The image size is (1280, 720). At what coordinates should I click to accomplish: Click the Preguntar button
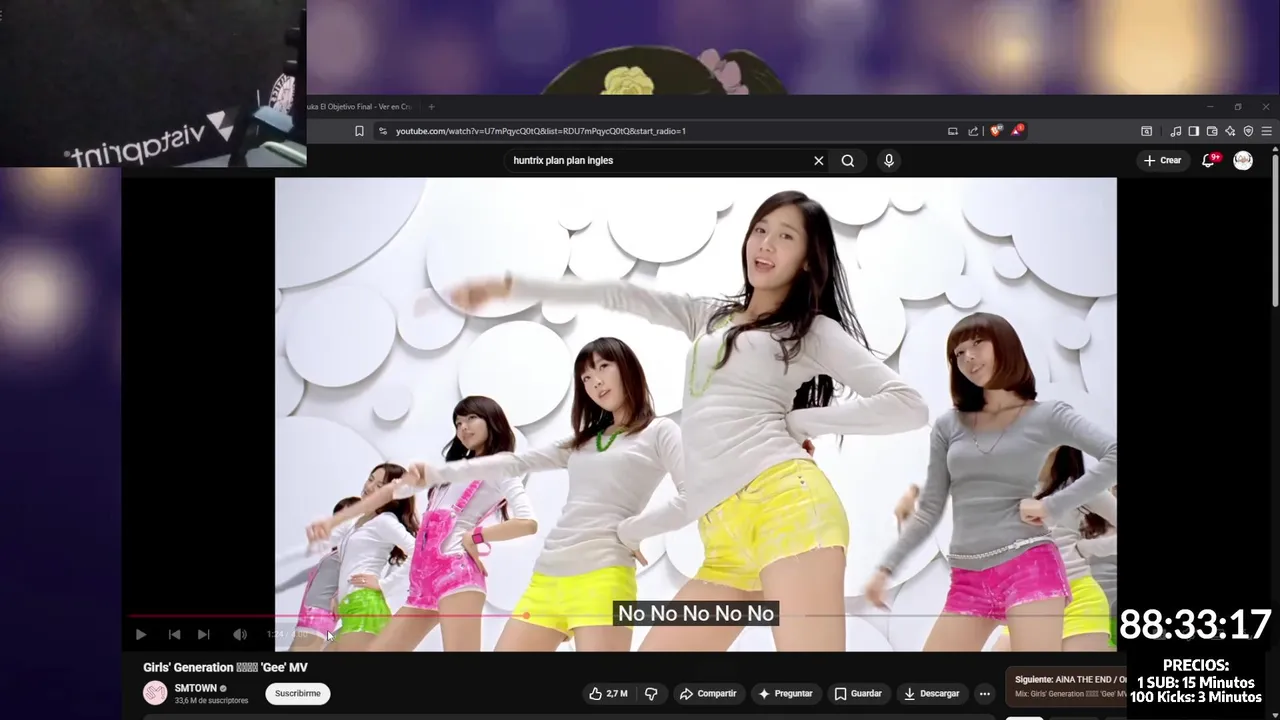coord(785,693)
